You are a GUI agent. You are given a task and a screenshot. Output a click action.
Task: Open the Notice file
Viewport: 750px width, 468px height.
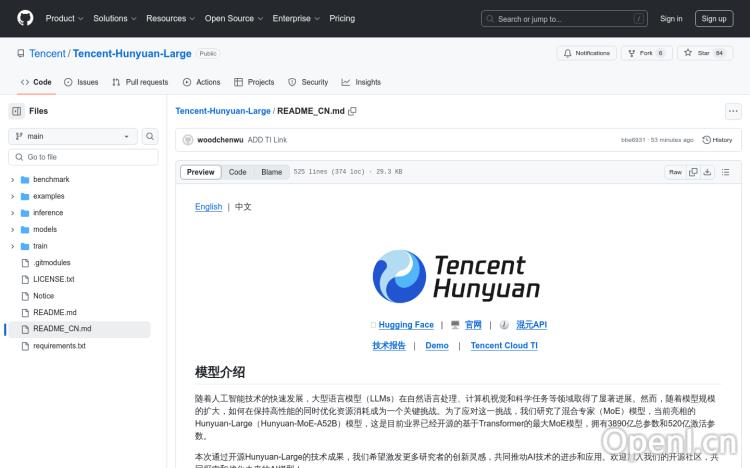point(44,296)
